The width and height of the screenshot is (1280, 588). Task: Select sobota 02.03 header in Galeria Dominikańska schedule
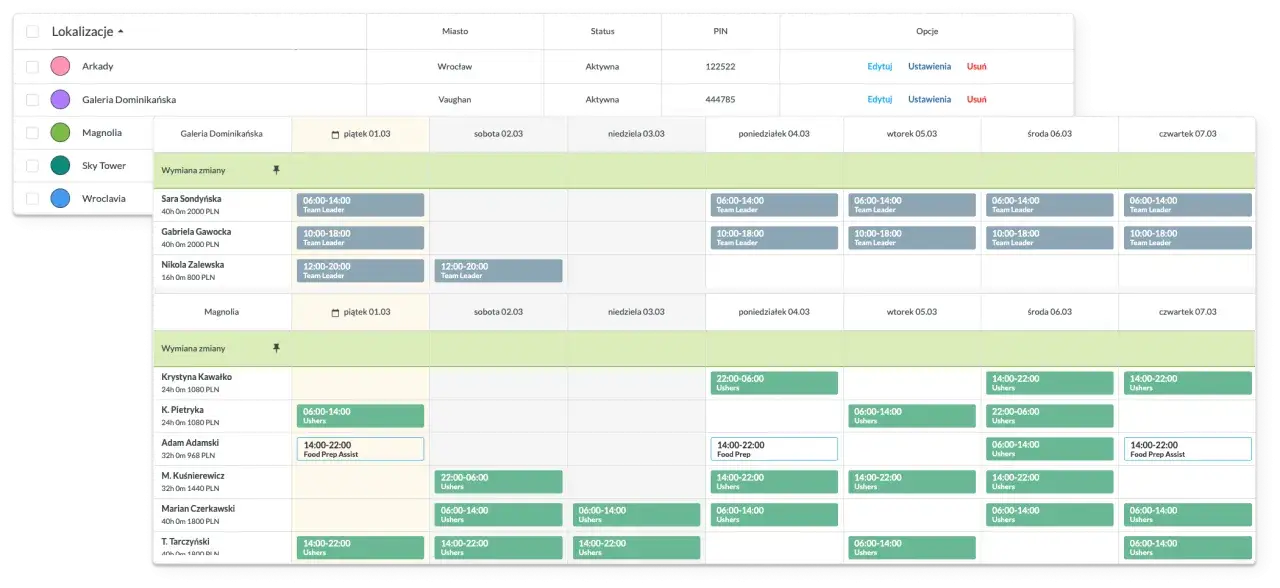click(x=498, y=134)
